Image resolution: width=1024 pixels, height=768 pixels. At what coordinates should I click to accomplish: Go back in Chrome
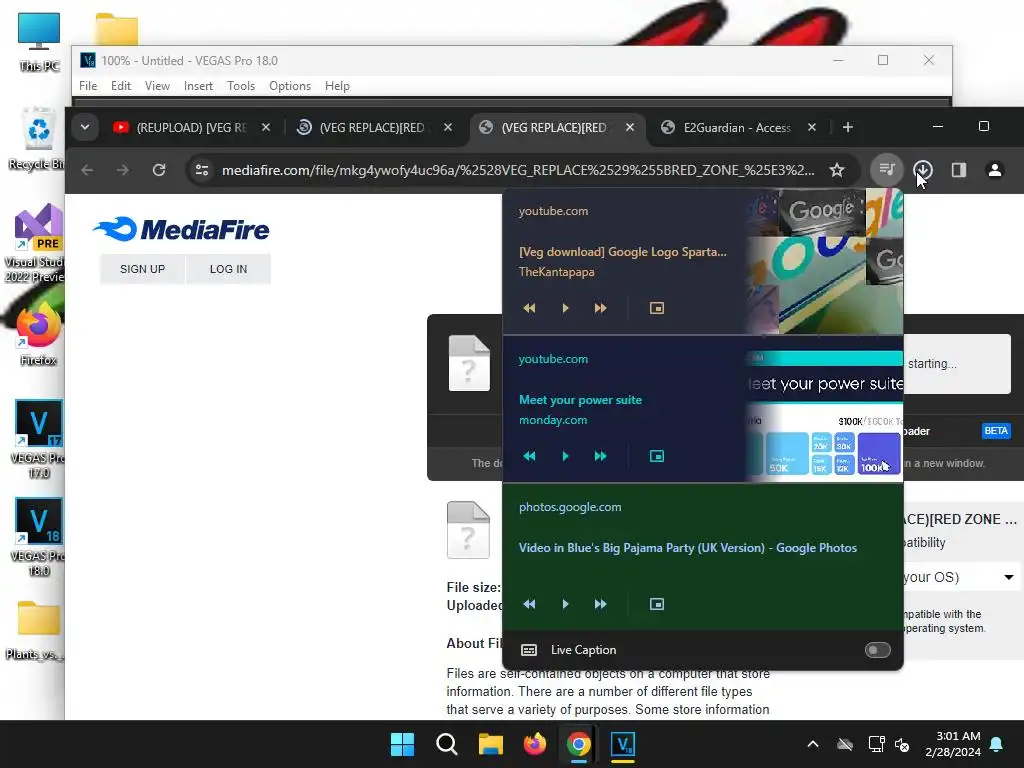[87, 170]
